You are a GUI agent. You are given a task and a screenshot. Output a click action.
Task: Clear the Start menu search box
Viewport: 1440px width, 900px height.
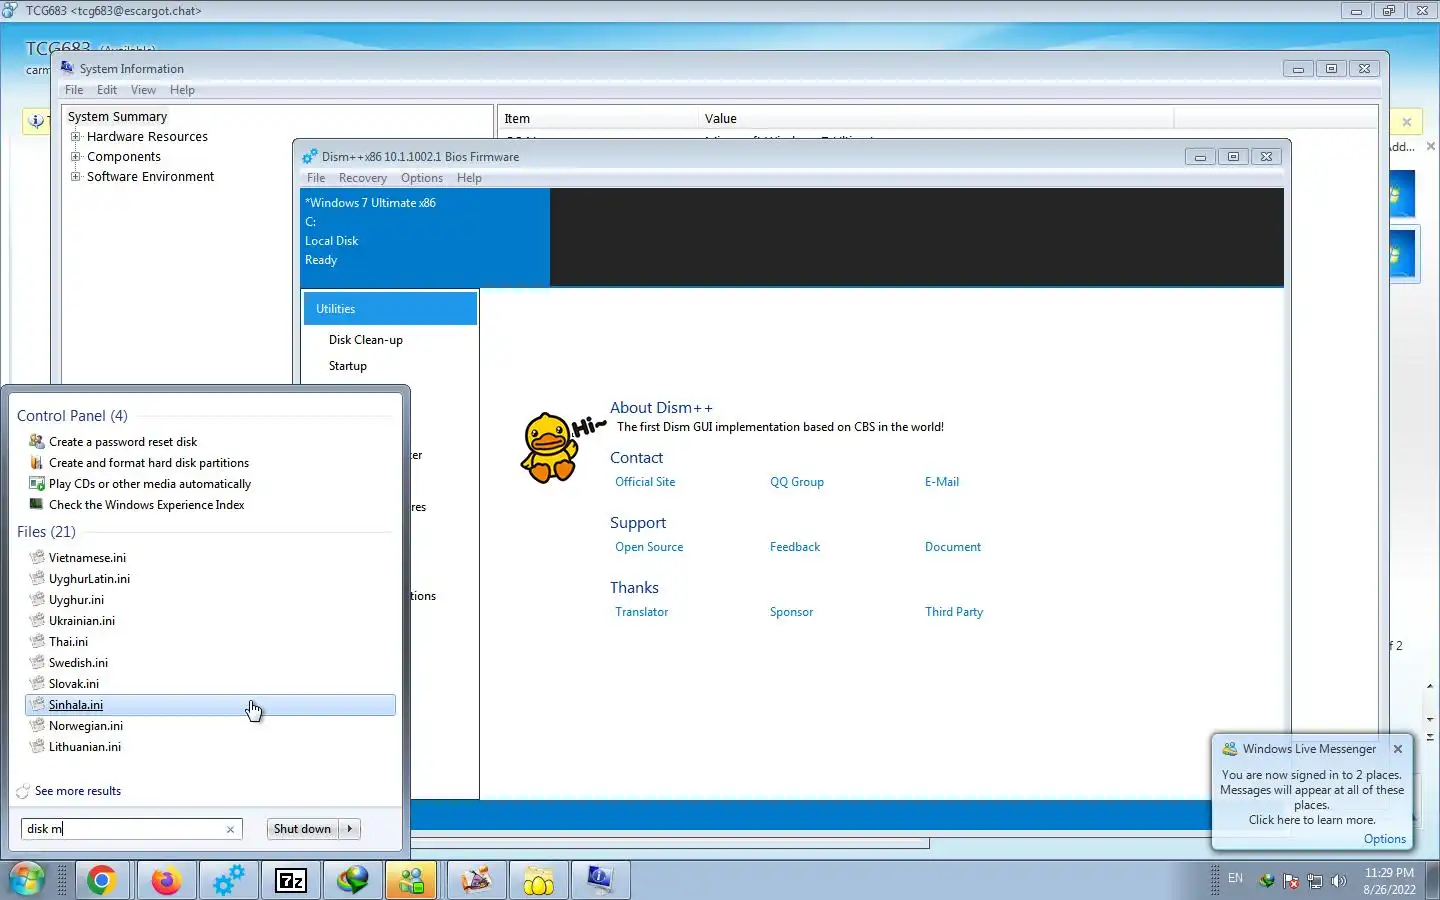(230, 829)
